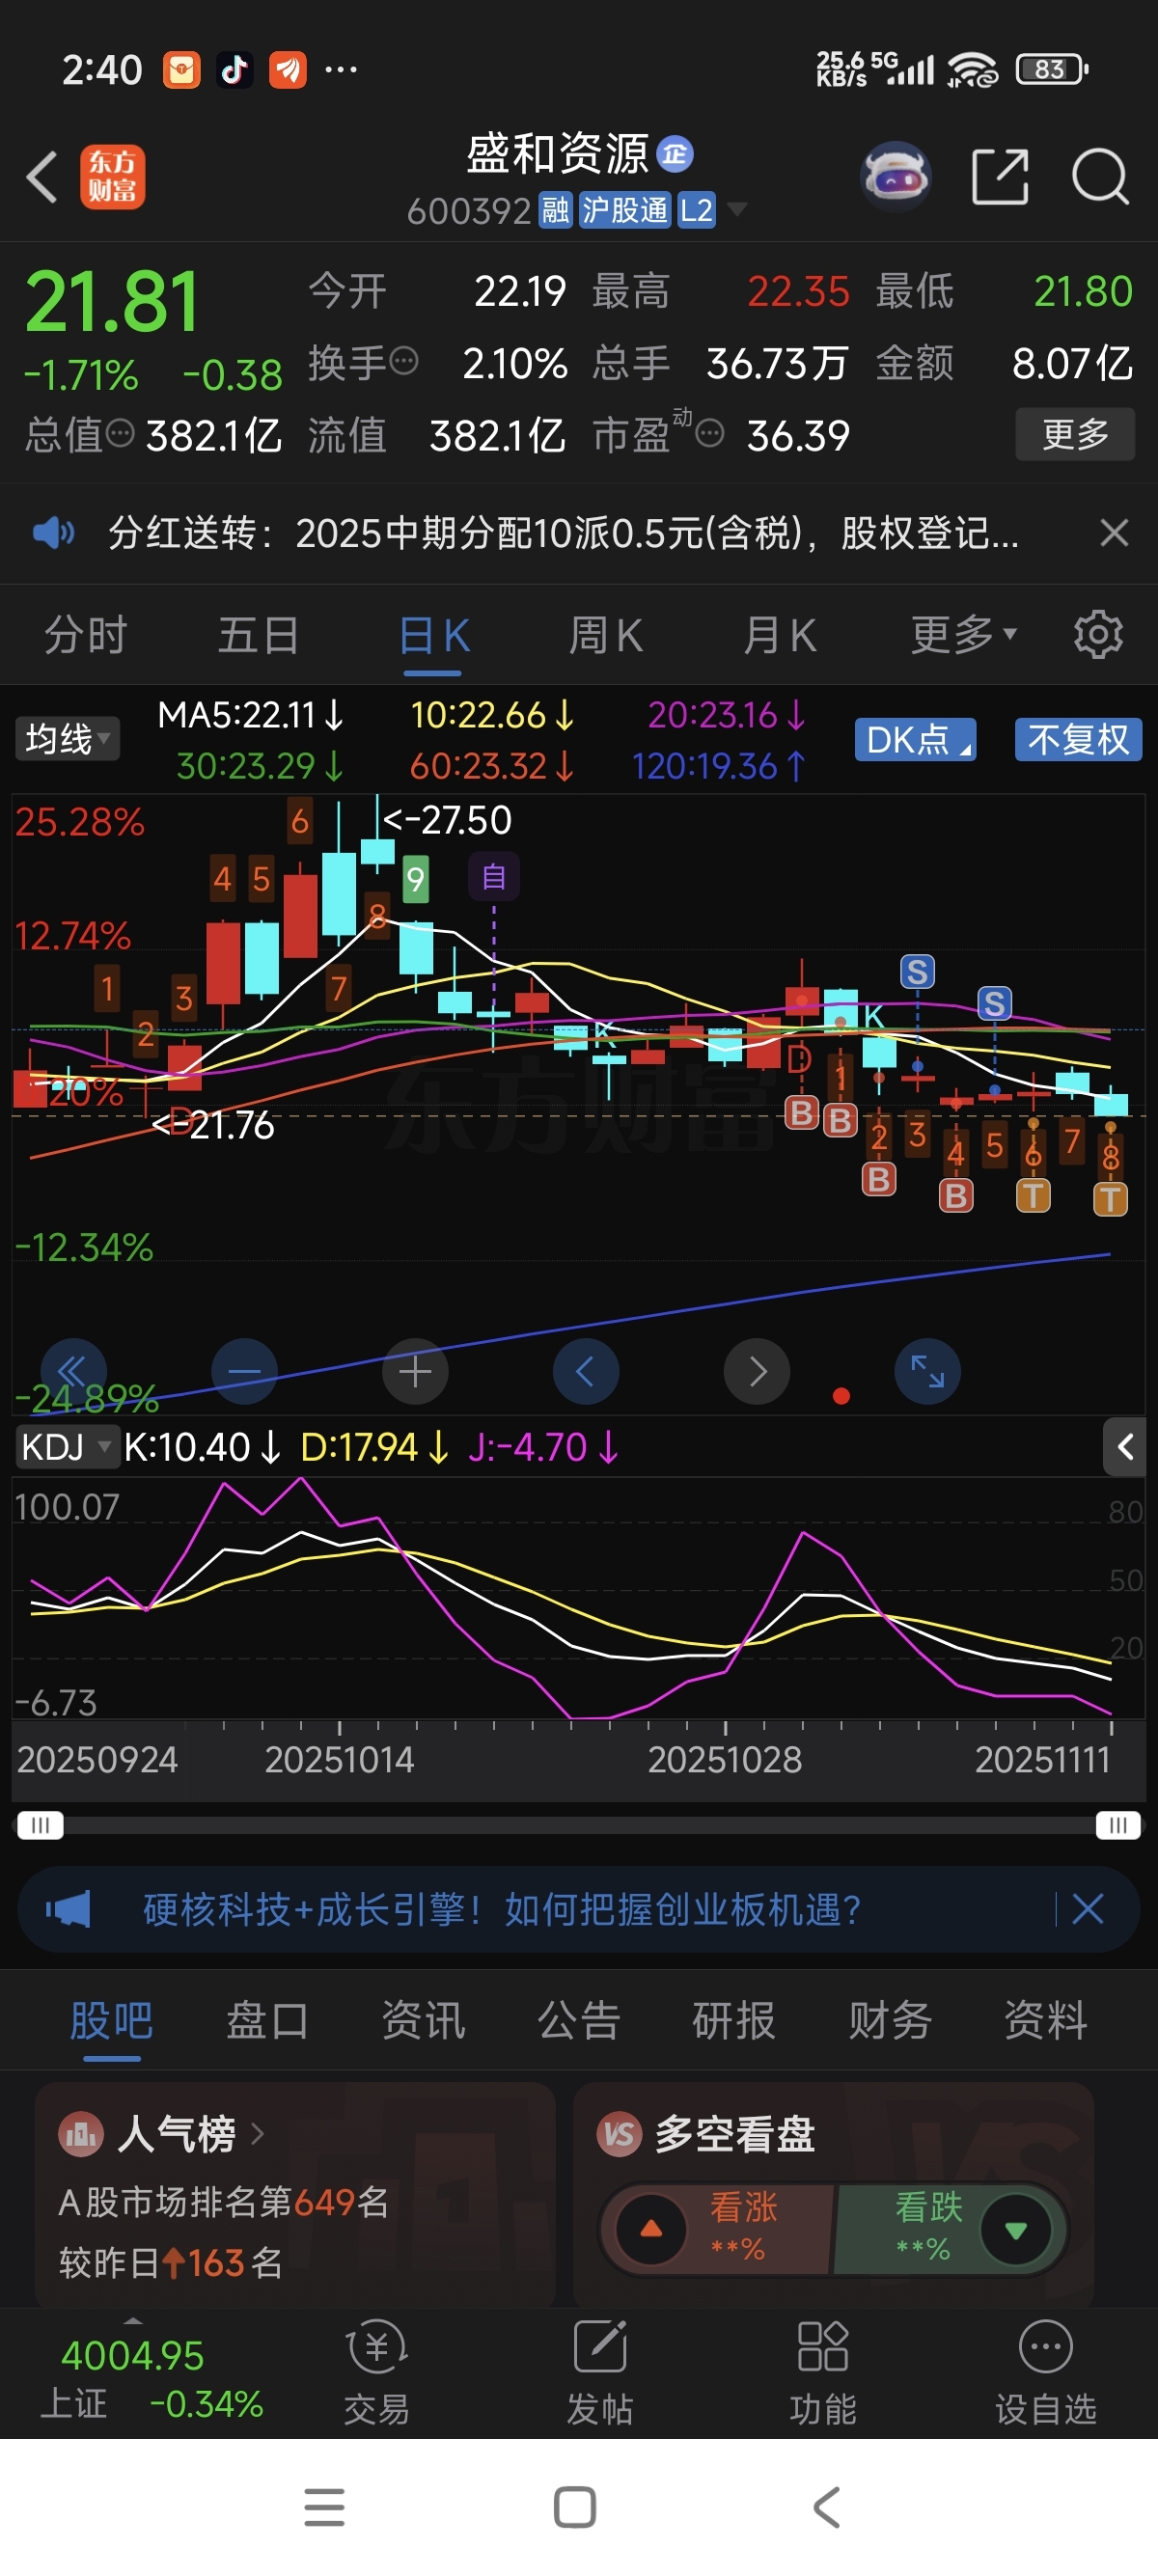
Task: Open the robot assistant avatar
Action: click(897, 176)
